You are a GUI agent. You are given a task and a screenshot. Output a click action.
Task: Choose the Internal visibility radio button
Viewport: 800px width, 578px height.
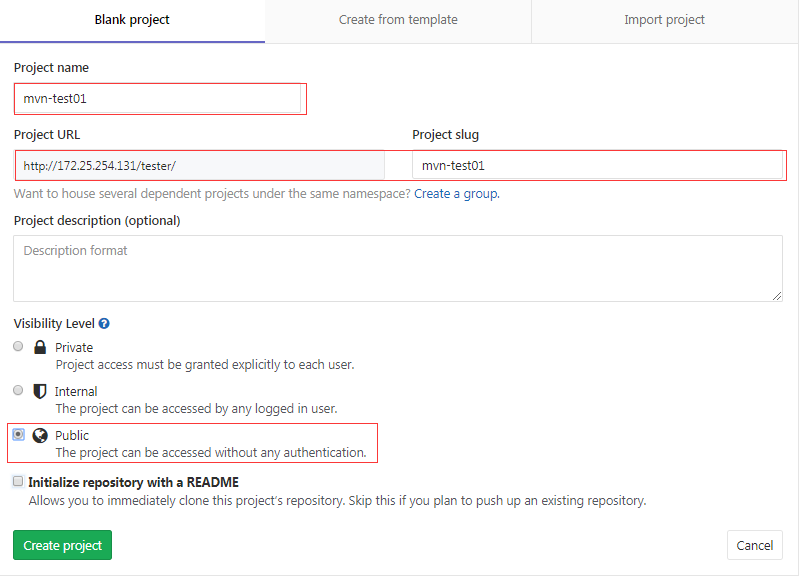coord(18,390)
